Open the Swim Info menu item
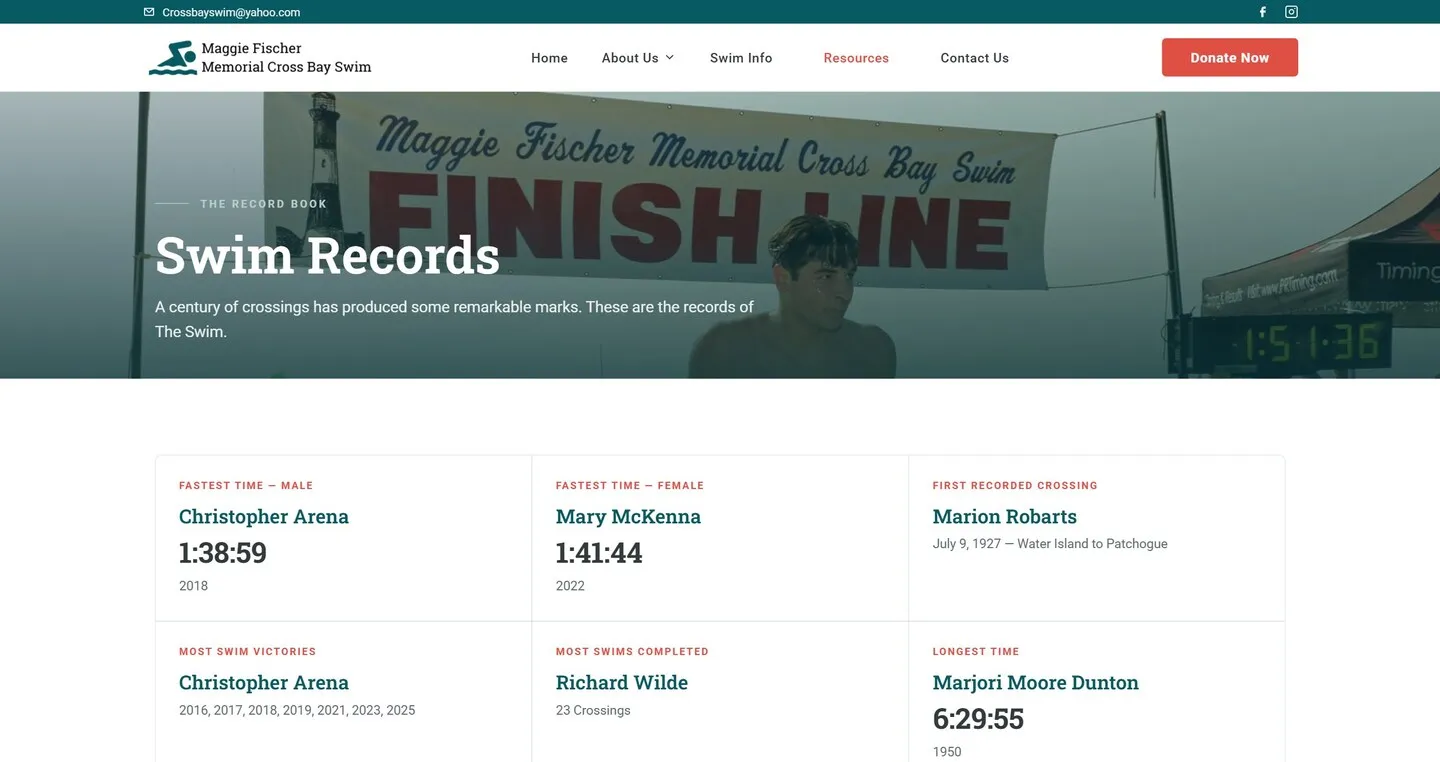The height and width of the screenshot is (762, 1440). click(741, 58)
